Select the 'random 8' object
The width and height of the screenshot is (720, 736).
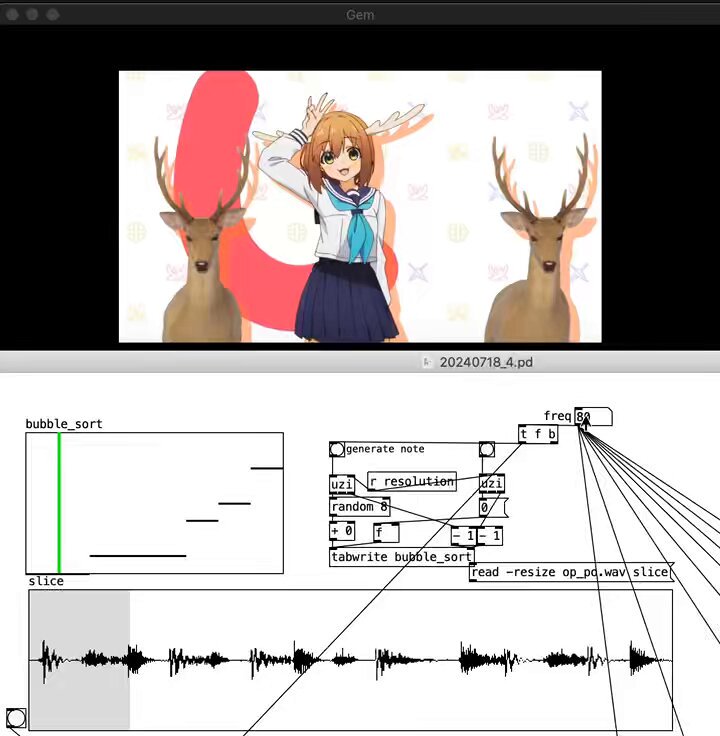click(360, 506)
